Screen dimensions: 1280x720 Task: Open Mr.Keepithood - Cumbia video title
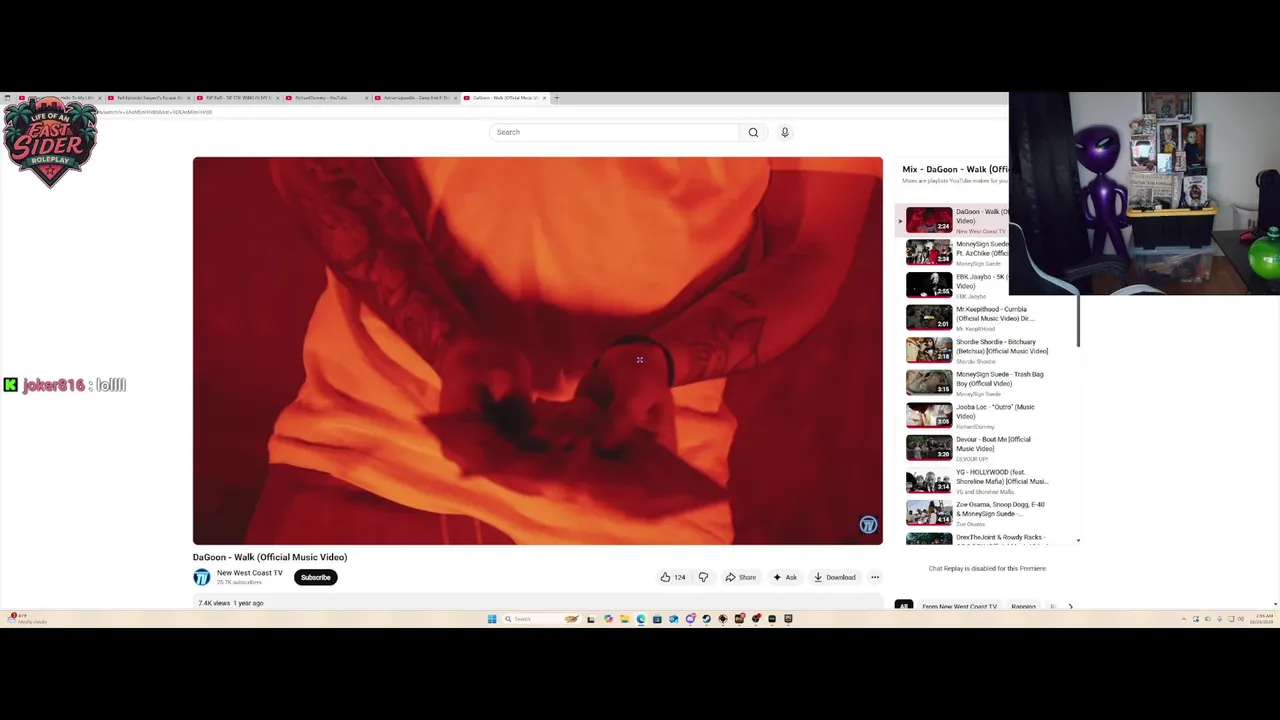click(x=995, y=314)
